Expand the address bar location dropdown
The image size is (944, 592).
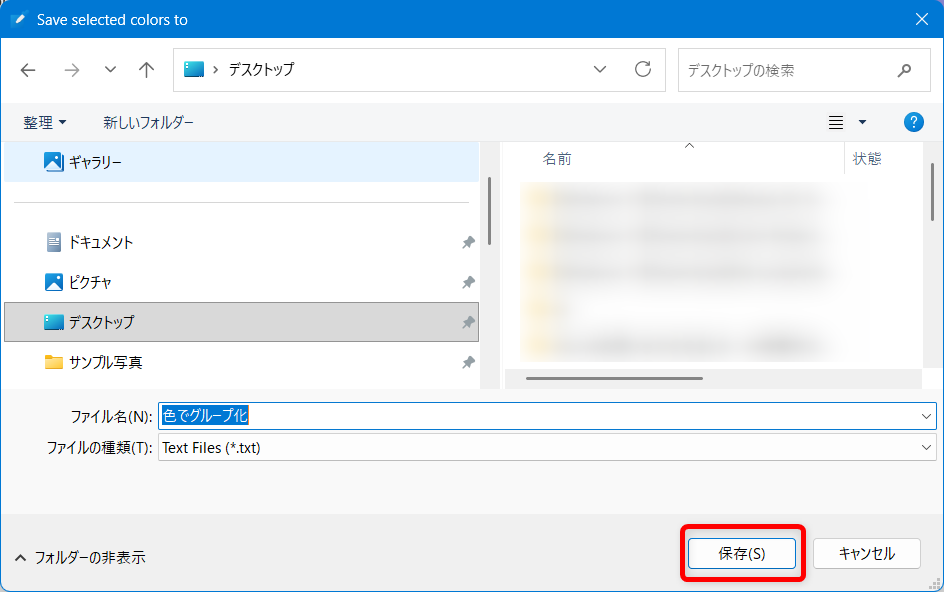pos(599,70)
